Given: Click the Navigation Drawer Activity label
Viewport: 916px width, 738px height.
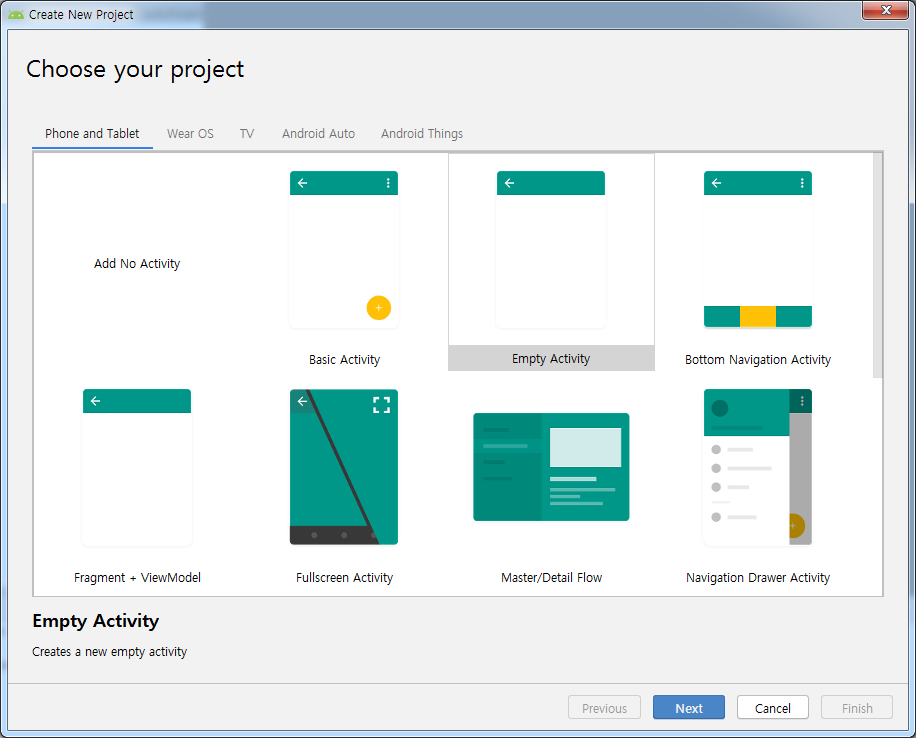Looking at the screenshot, I should 758,577.
